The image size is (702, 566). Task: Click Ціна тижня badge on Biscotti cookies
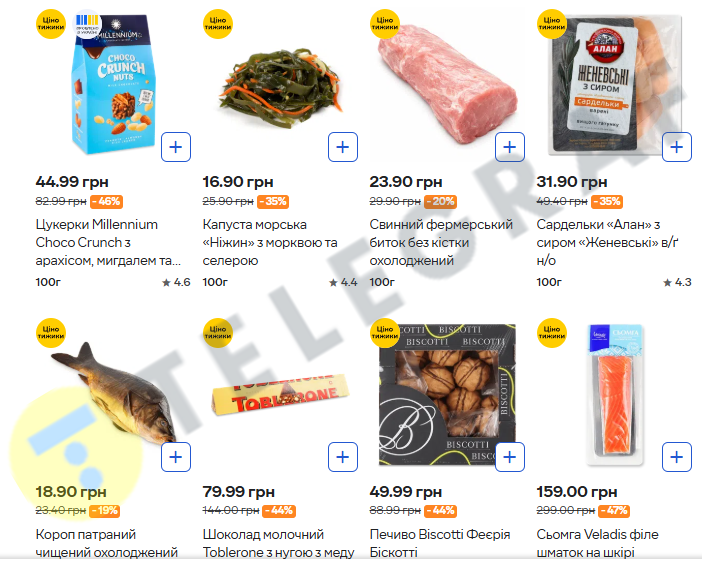point(385,333)
